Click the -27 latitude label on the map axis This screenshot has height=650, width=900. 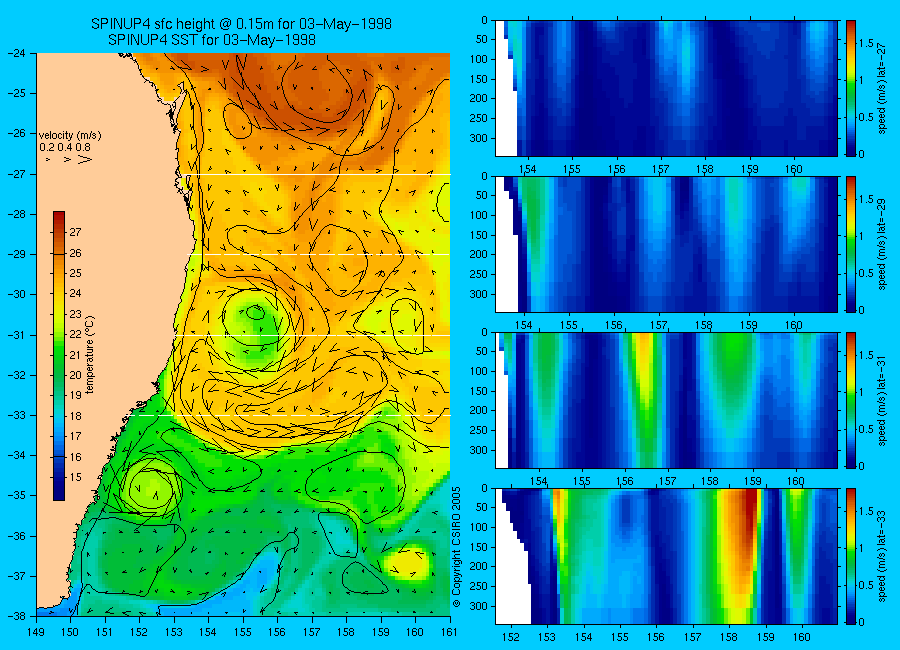pos(16,174)
